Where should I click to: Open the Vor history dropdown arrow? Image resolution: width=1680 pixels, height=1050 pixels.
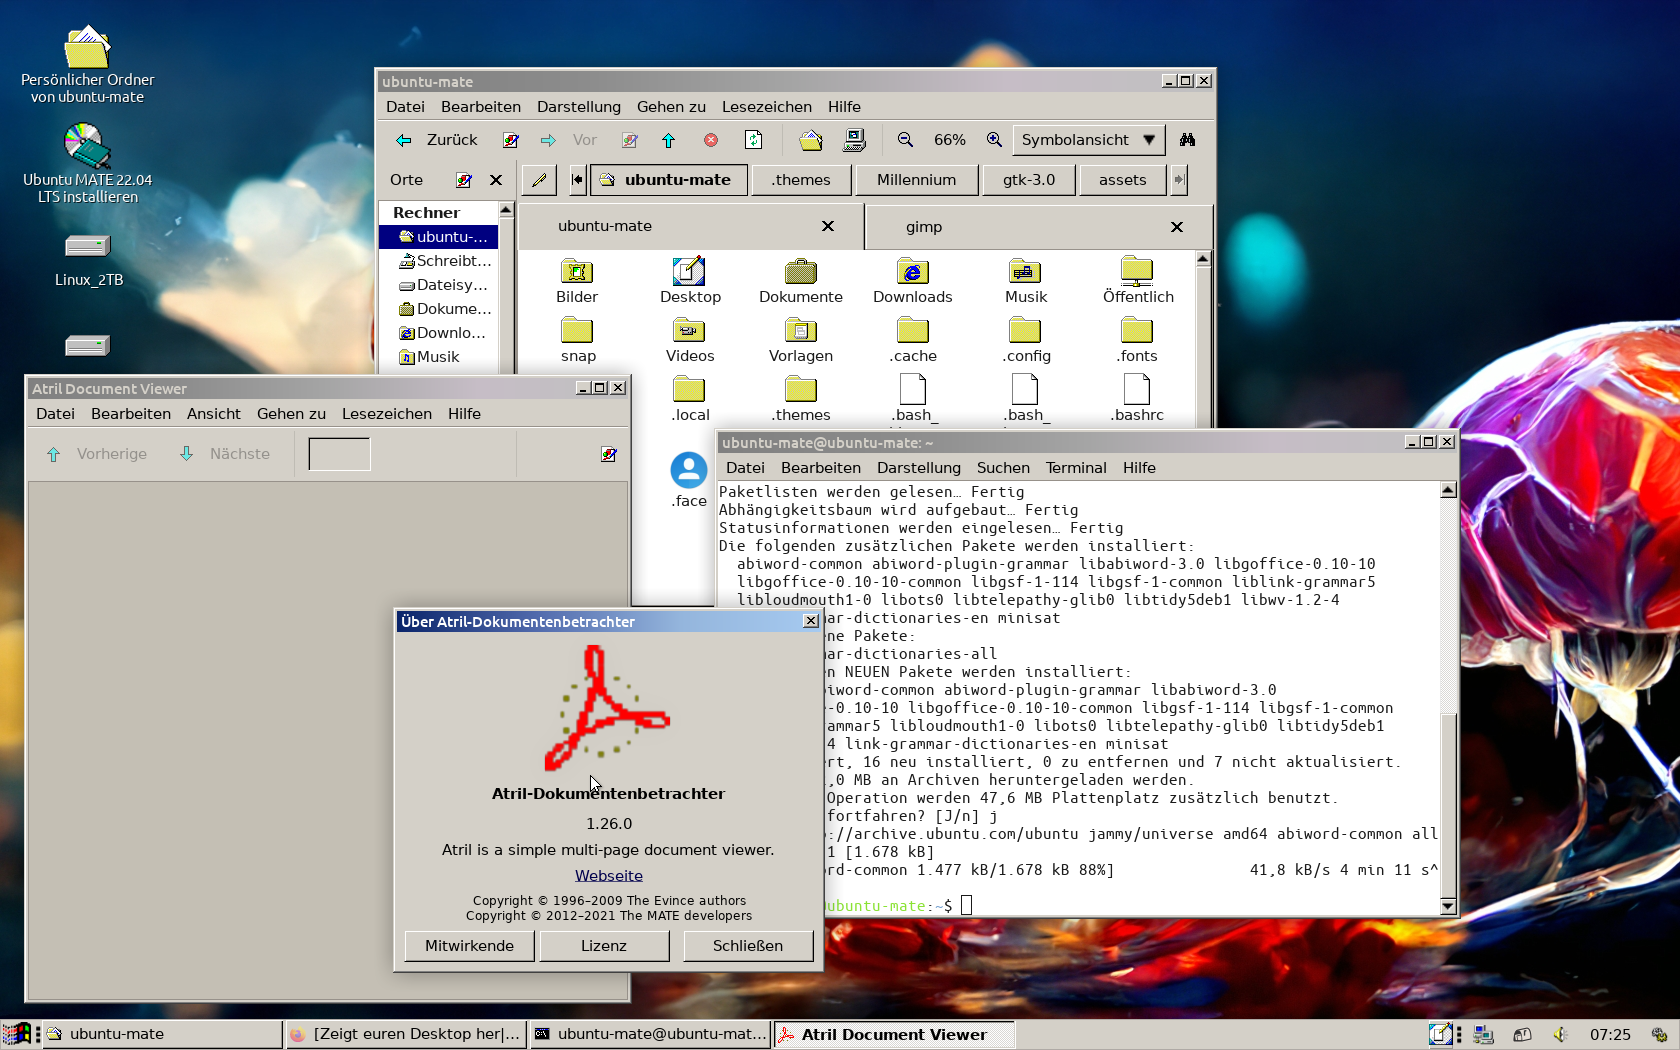pos(630,140)
